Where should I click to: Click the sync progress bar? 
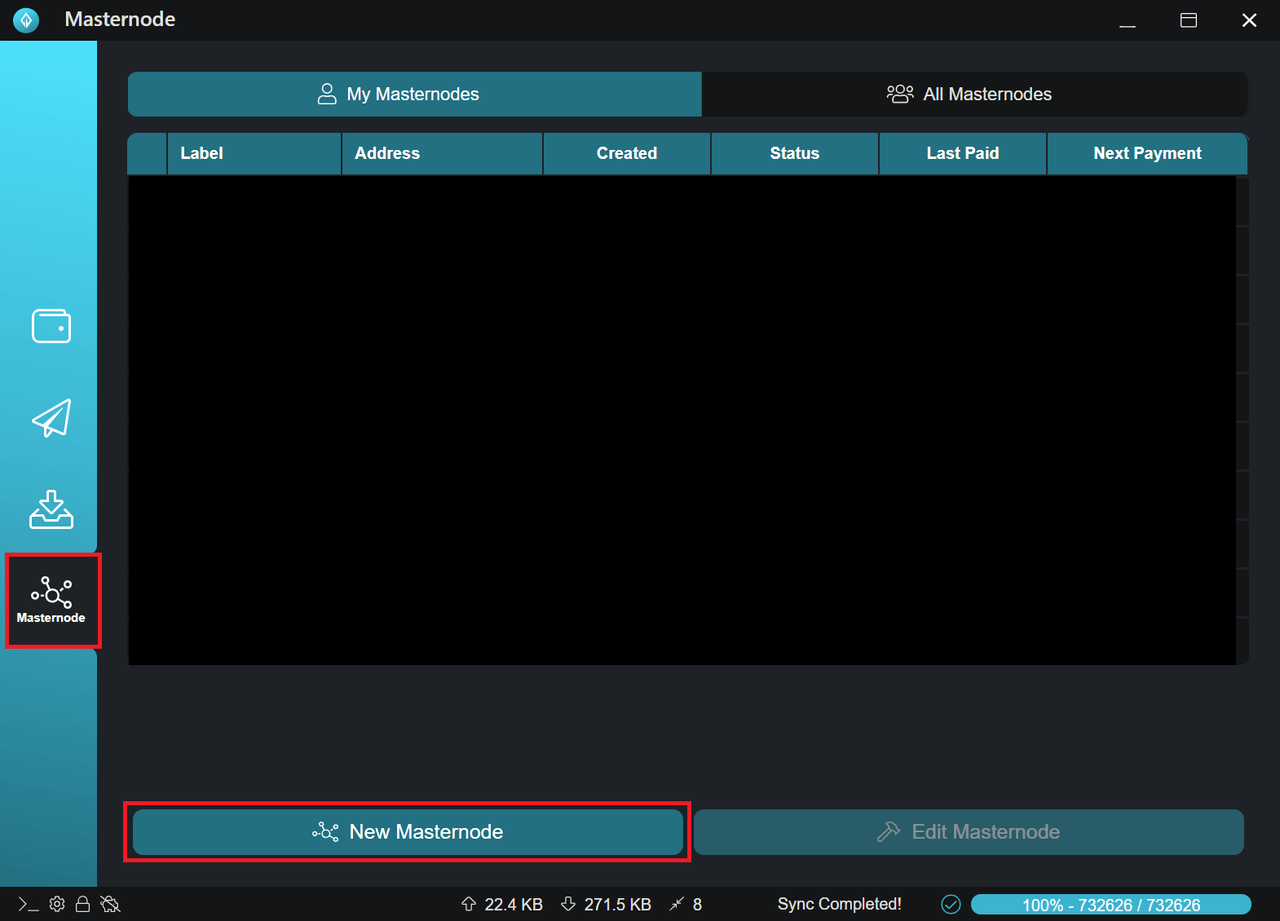1110,905
